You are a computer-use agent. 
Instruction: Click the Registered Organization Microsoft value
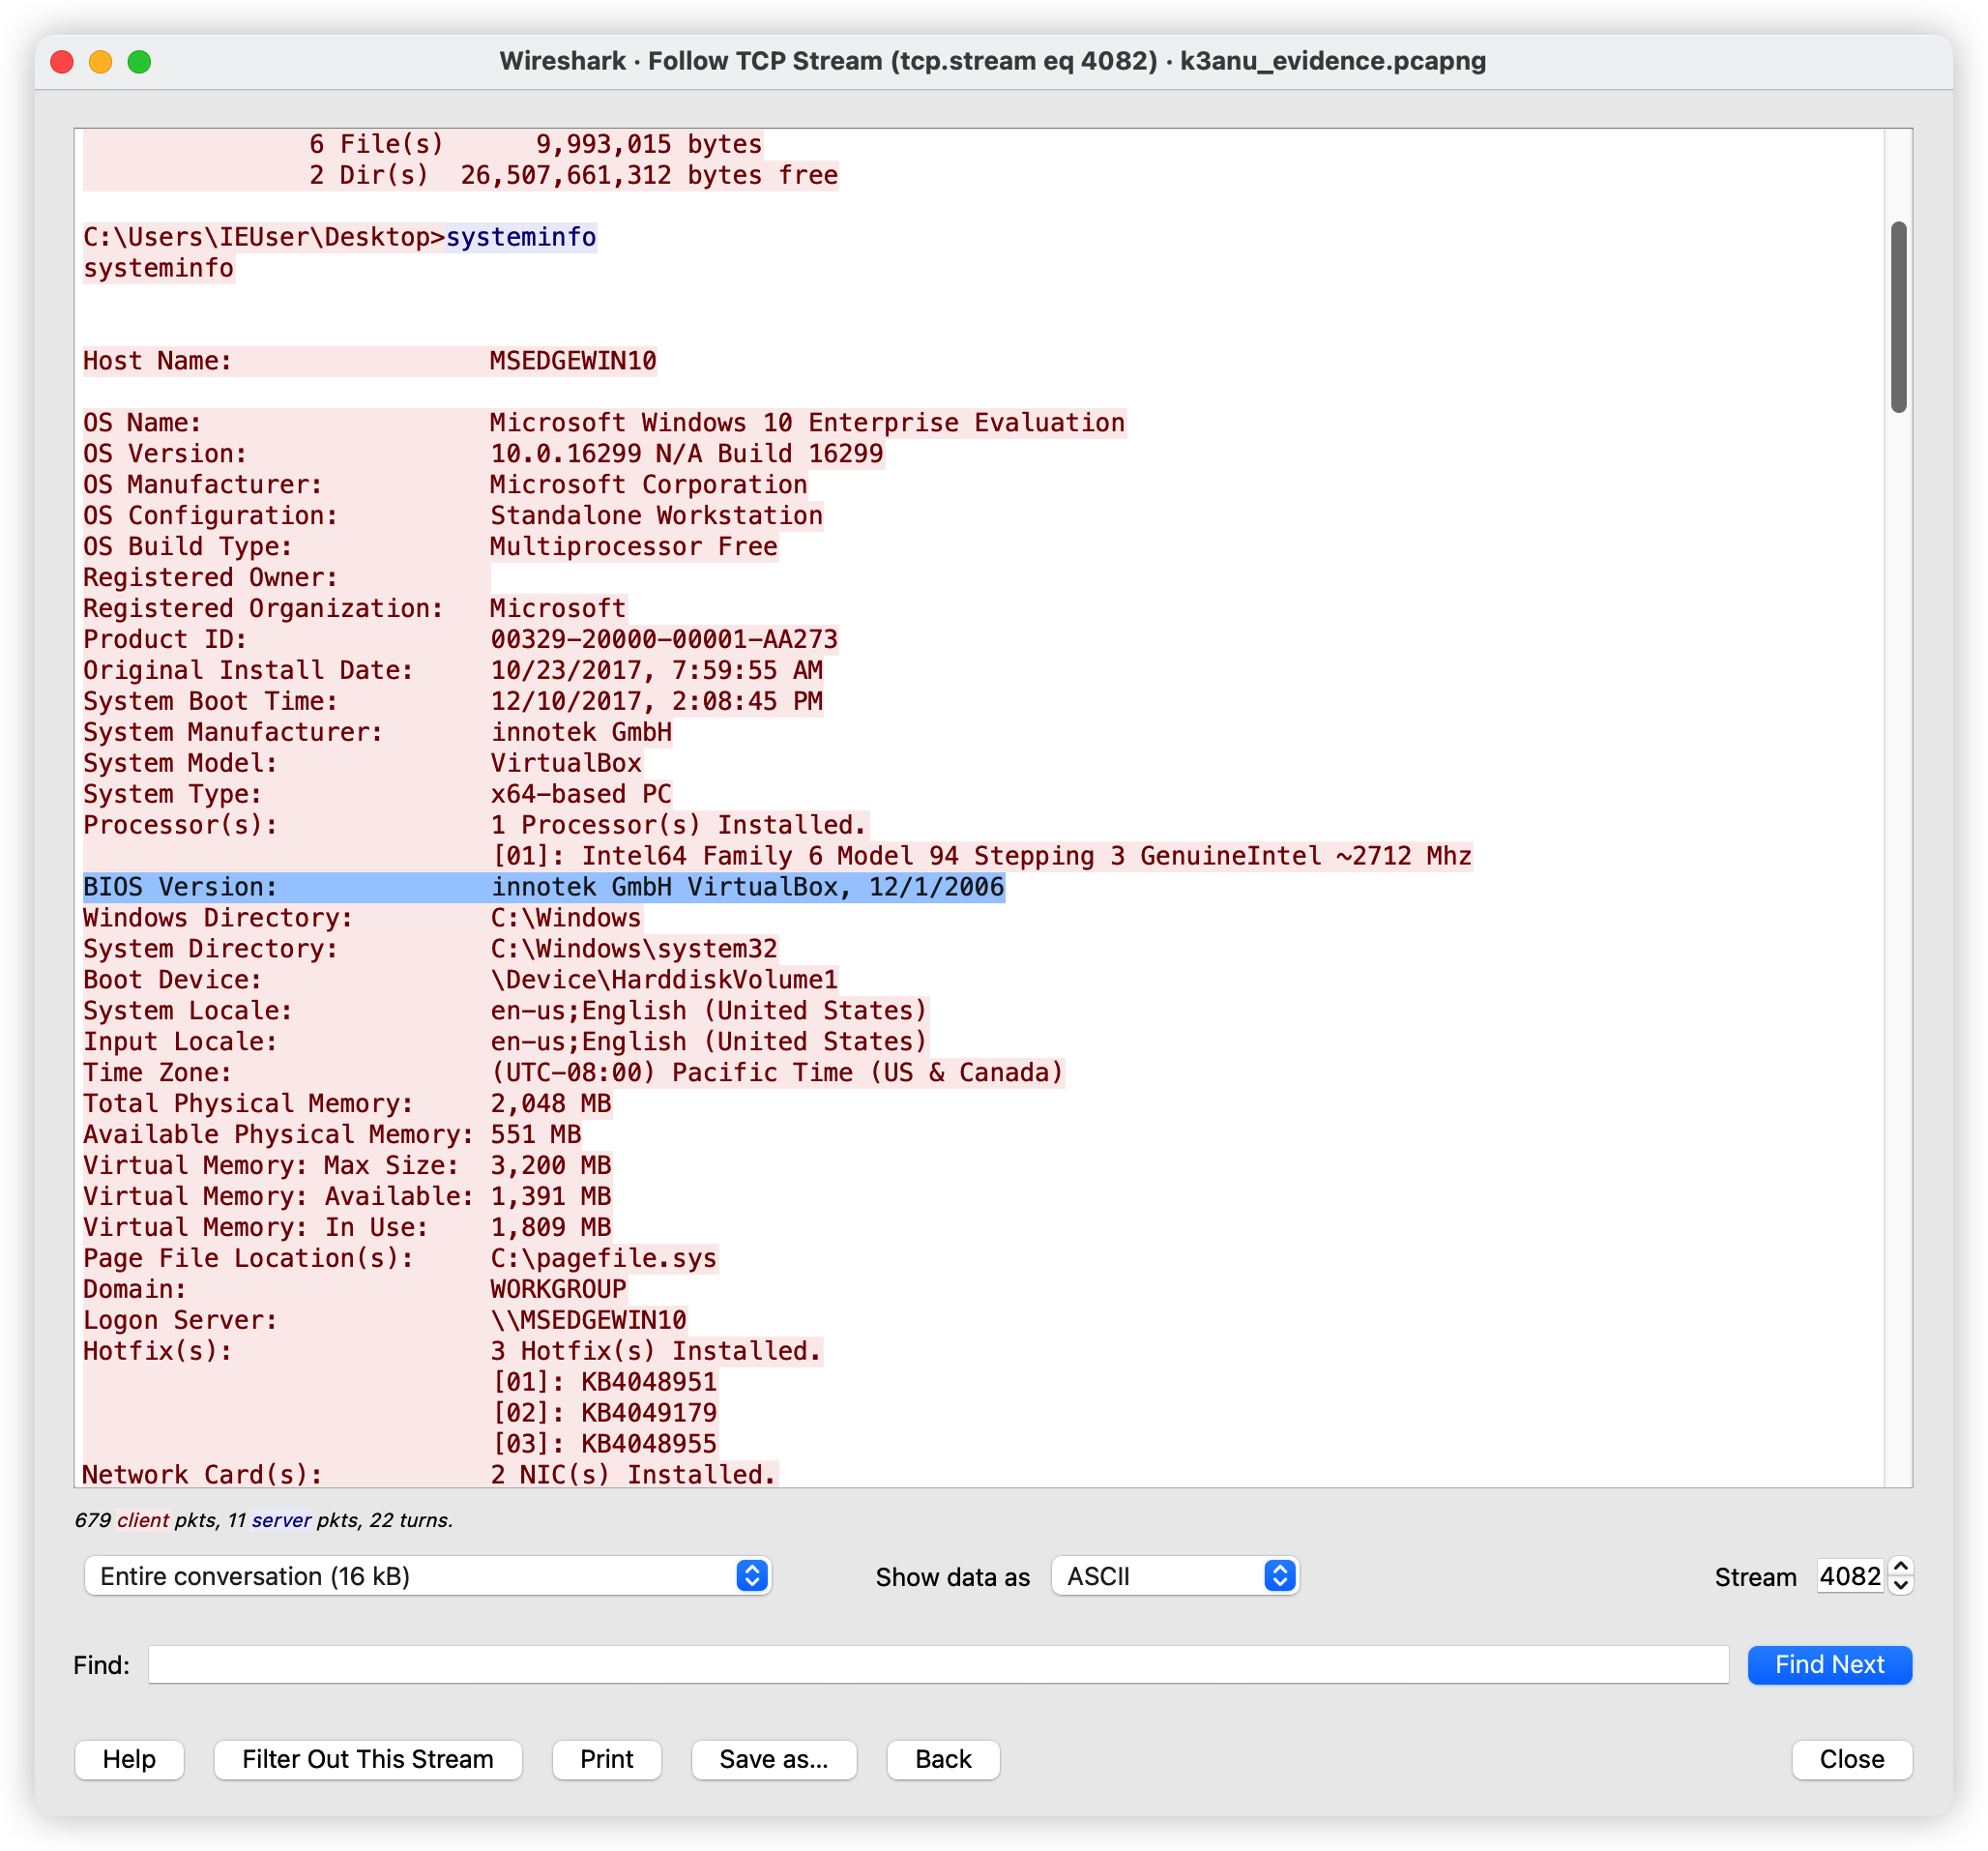[x=558, y=608]
